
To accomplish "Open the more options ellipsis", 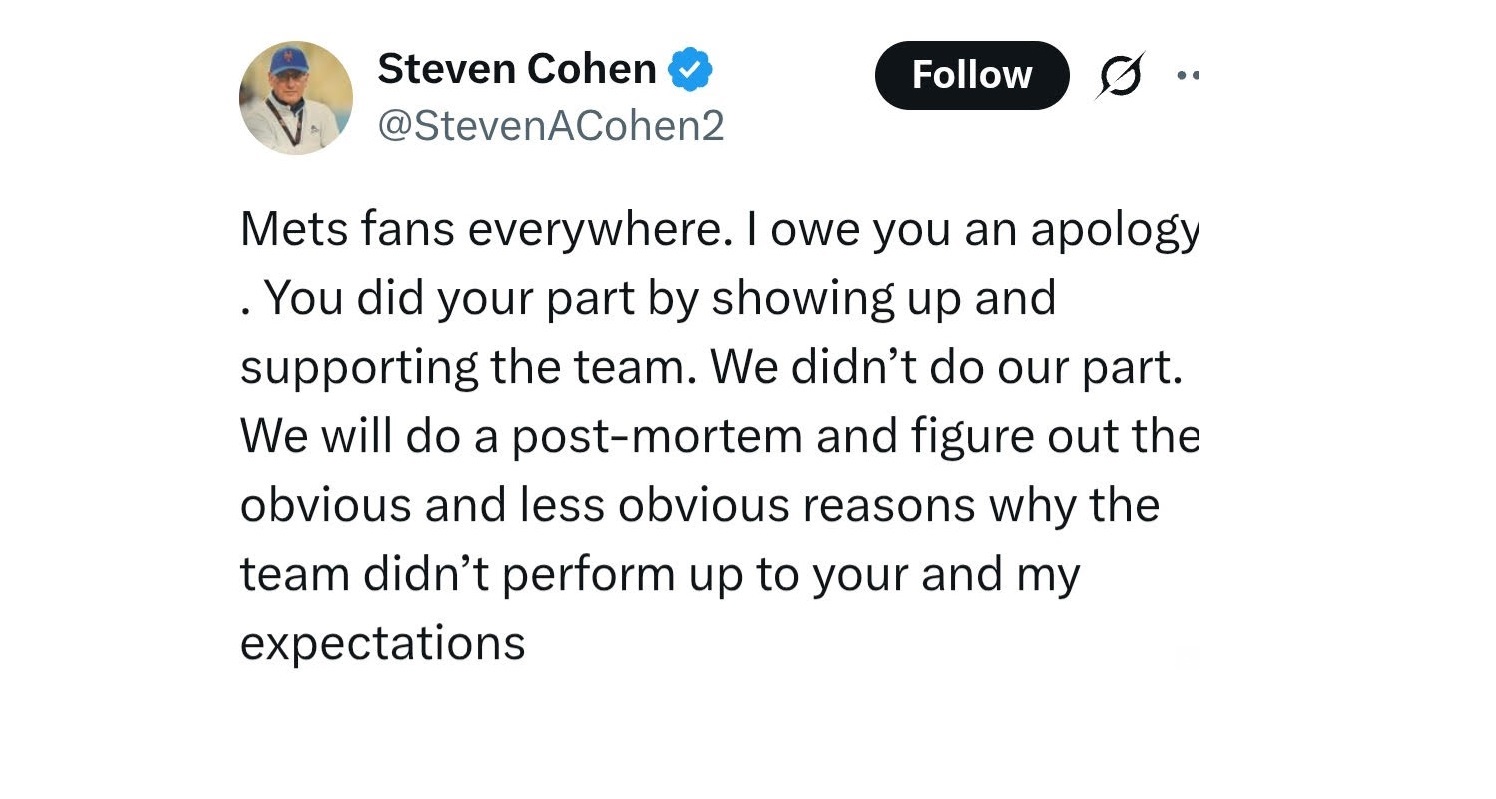I will (x=1188, y=75).
